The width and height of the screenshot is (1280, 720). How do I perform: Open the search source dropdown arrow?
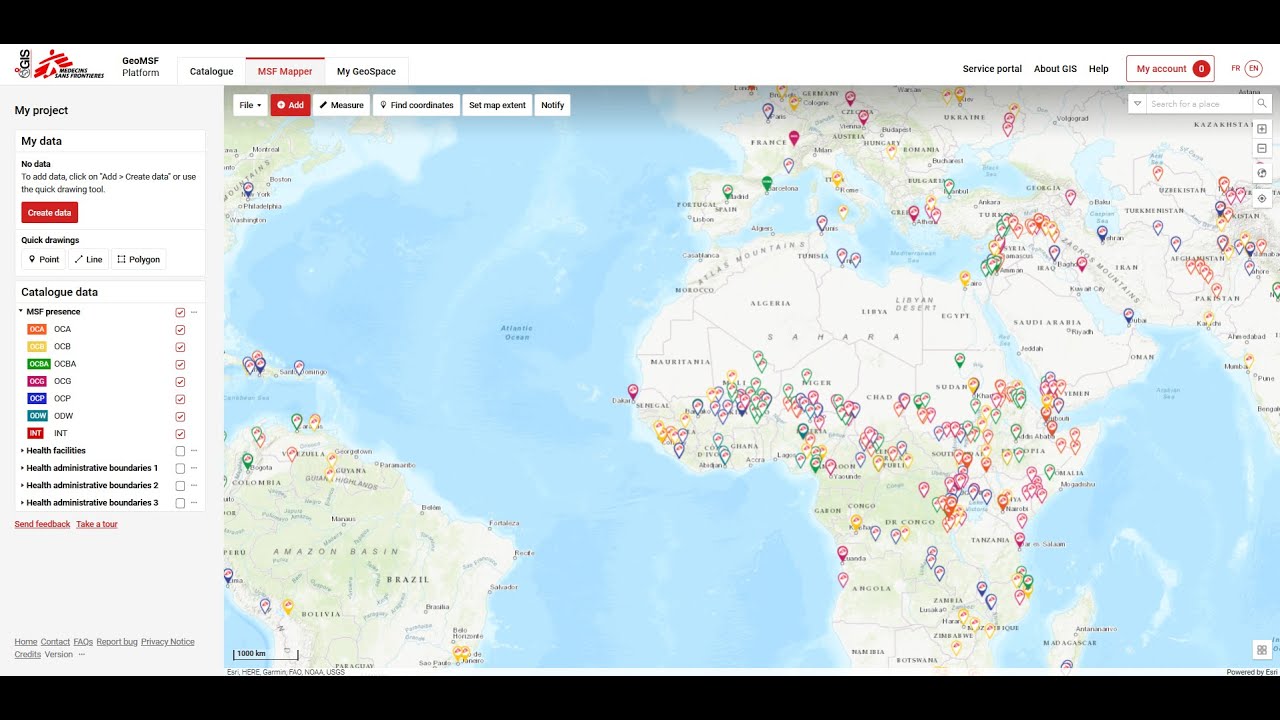(1137, 104)
